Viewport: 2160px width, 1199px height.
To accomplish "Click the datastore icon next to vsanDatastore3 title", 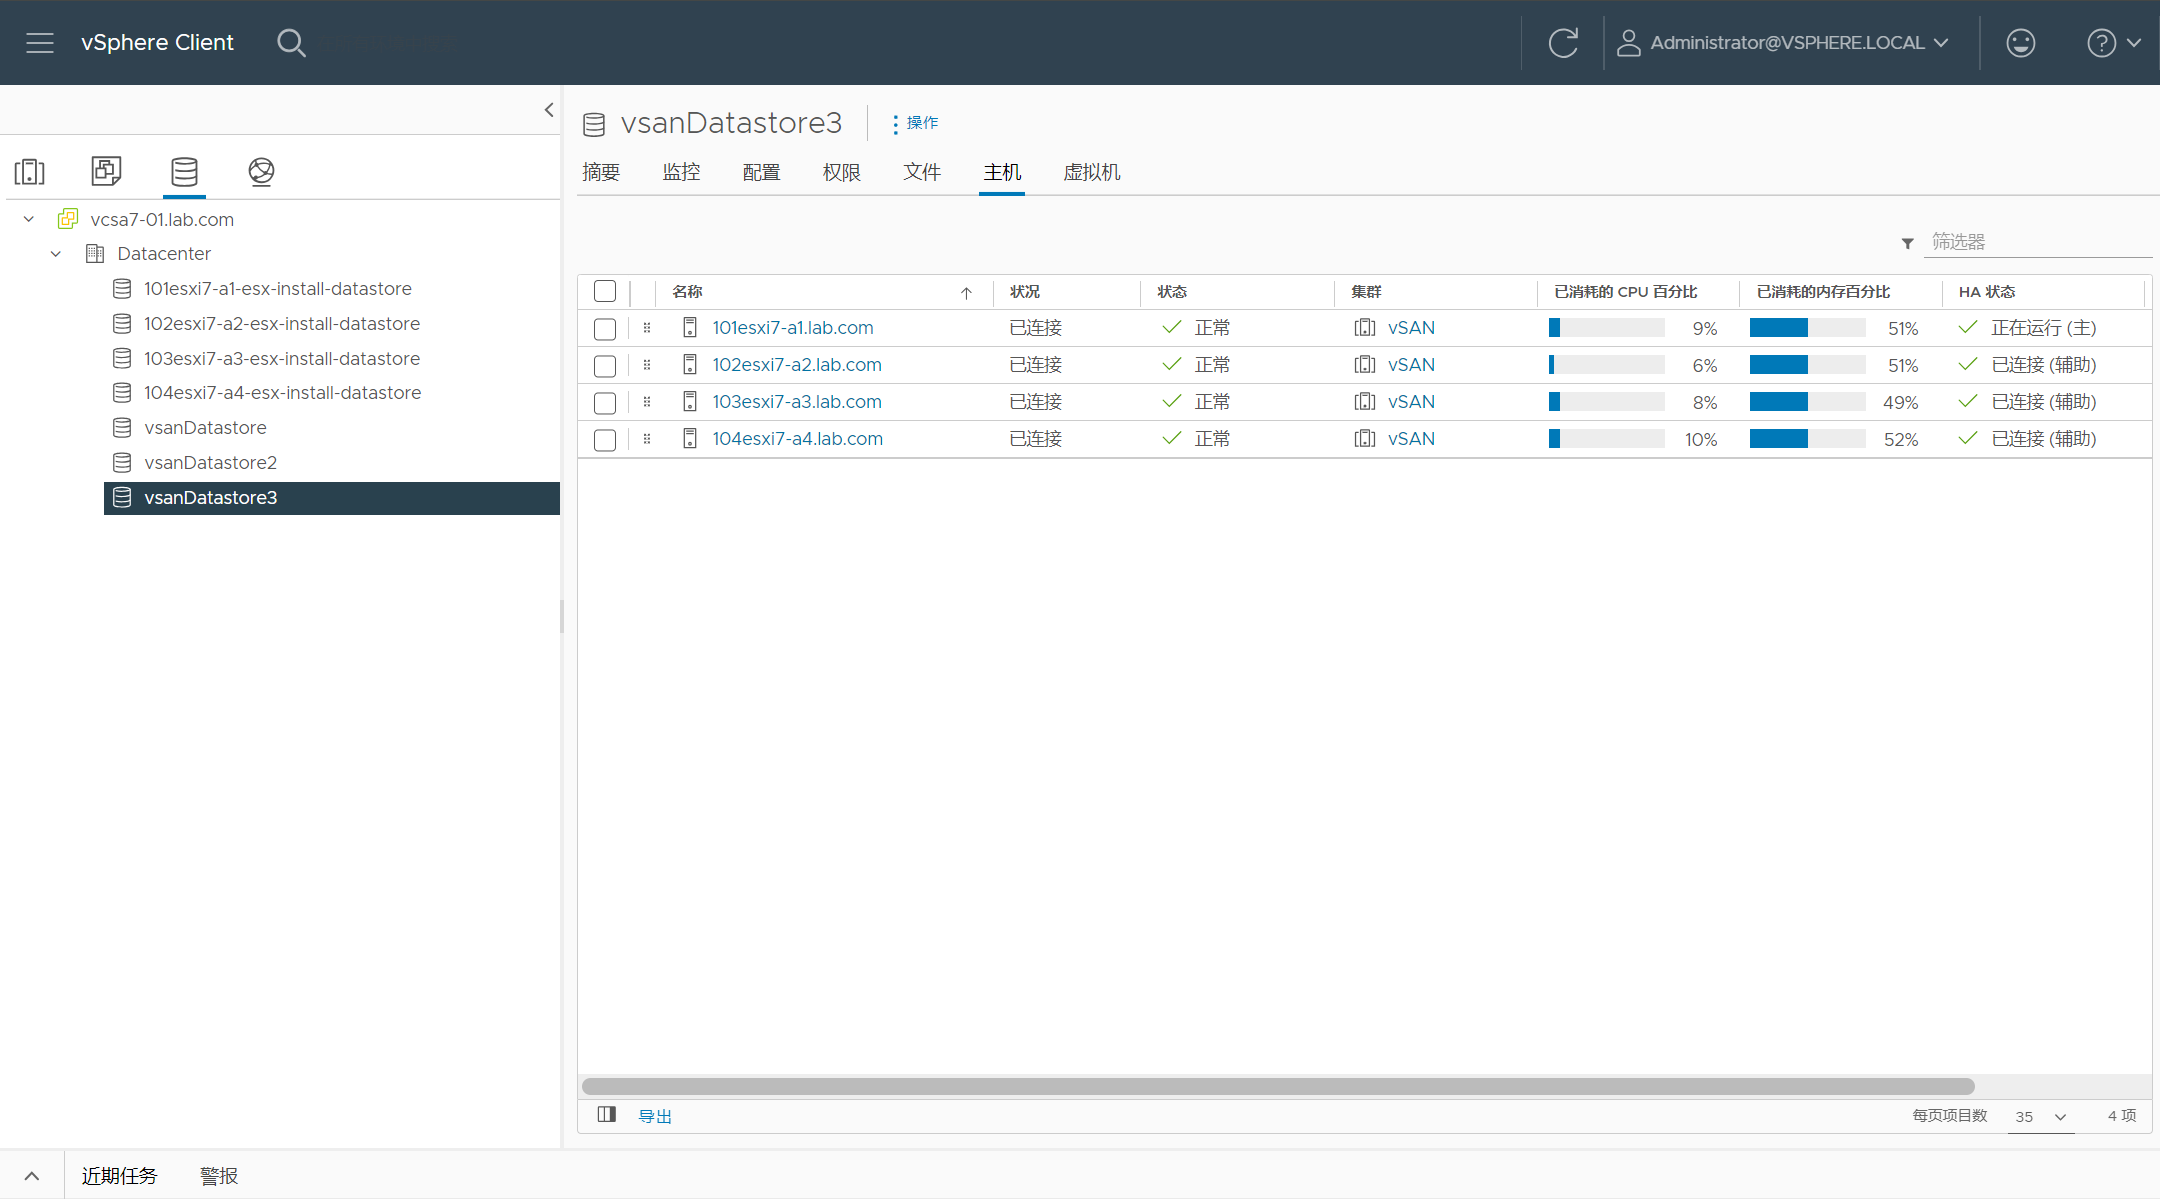I will point(594,124).
